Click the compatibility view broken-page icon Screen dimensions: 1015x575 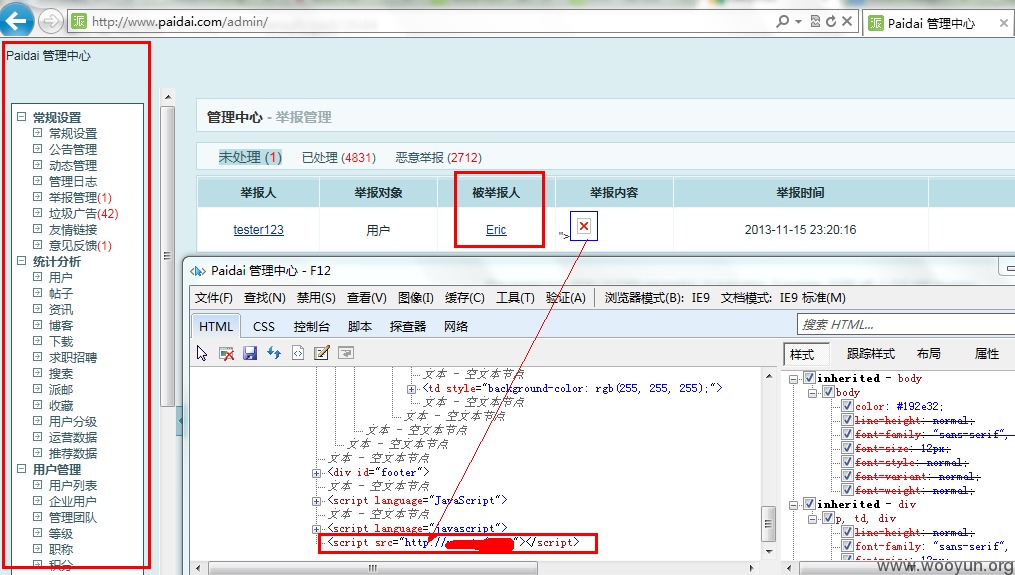816,21
